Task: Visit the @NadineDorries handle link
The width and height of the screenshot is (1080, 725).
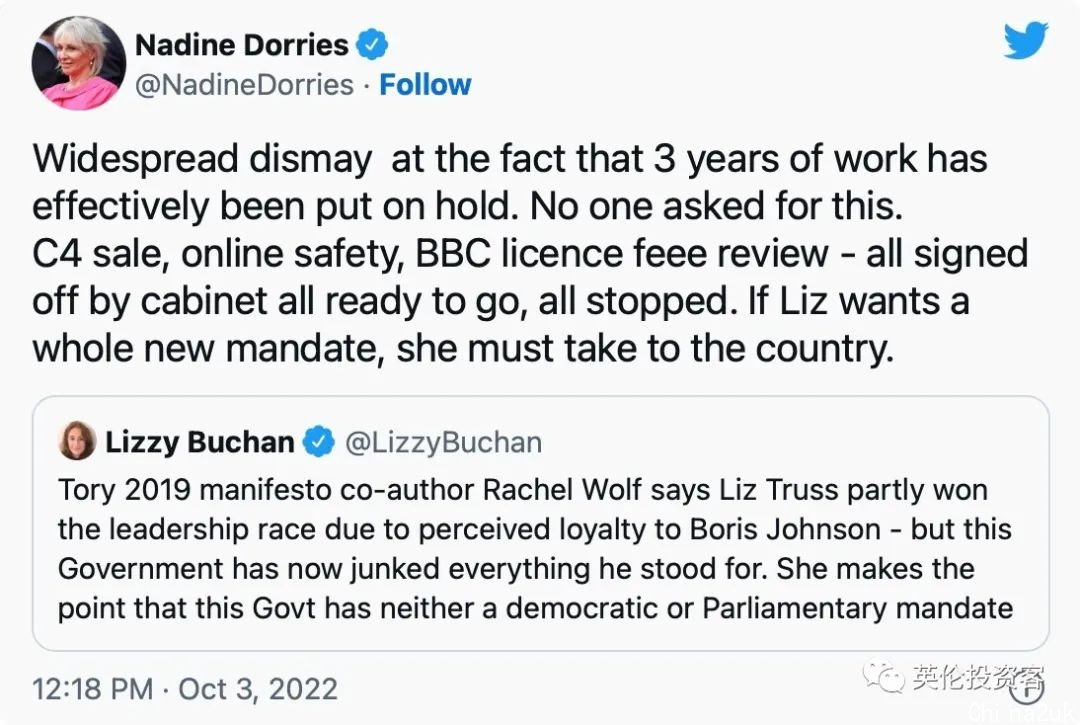Action: tap(244, 84)
